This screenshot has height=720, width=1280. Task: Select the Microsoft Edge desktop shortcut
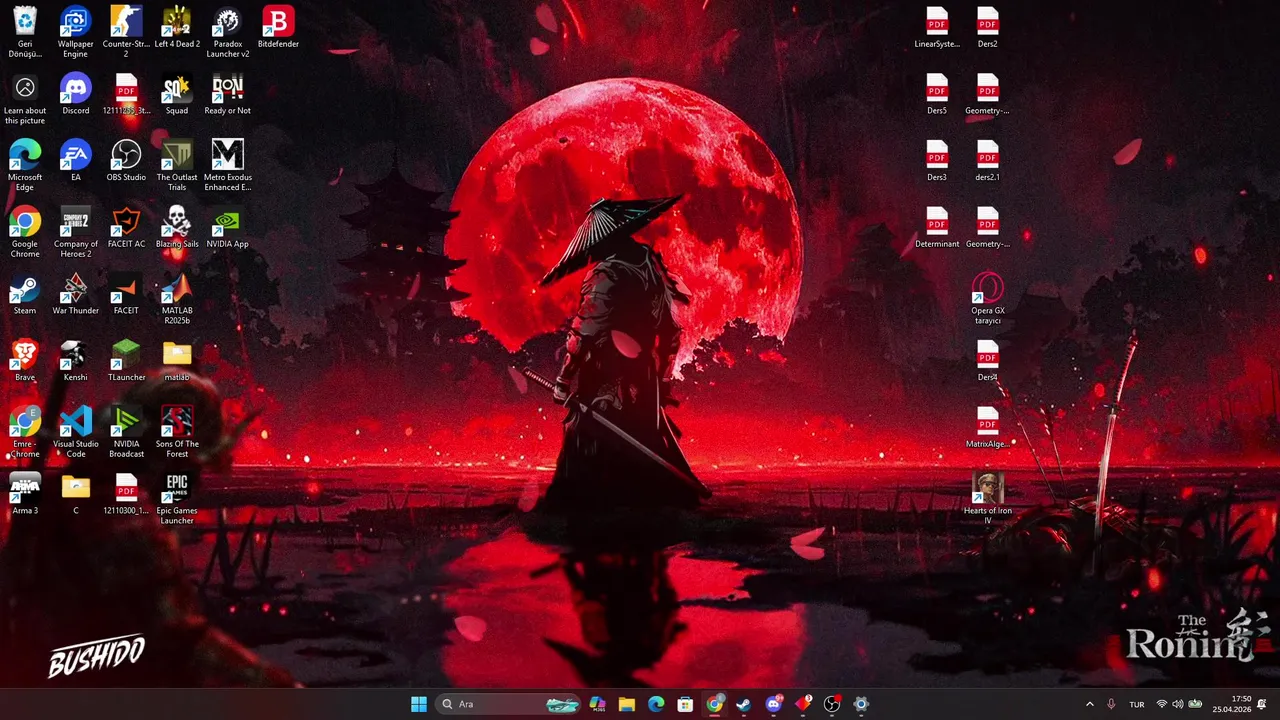coord(25,166)
